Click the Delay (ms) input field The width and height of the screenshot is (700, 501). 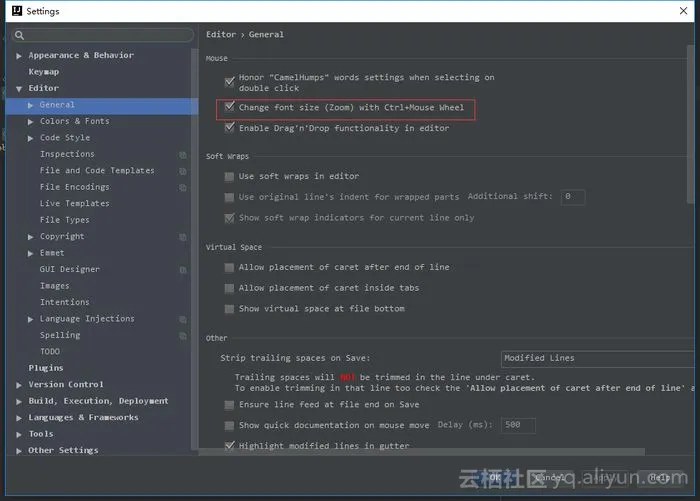(x=518, y=425)
